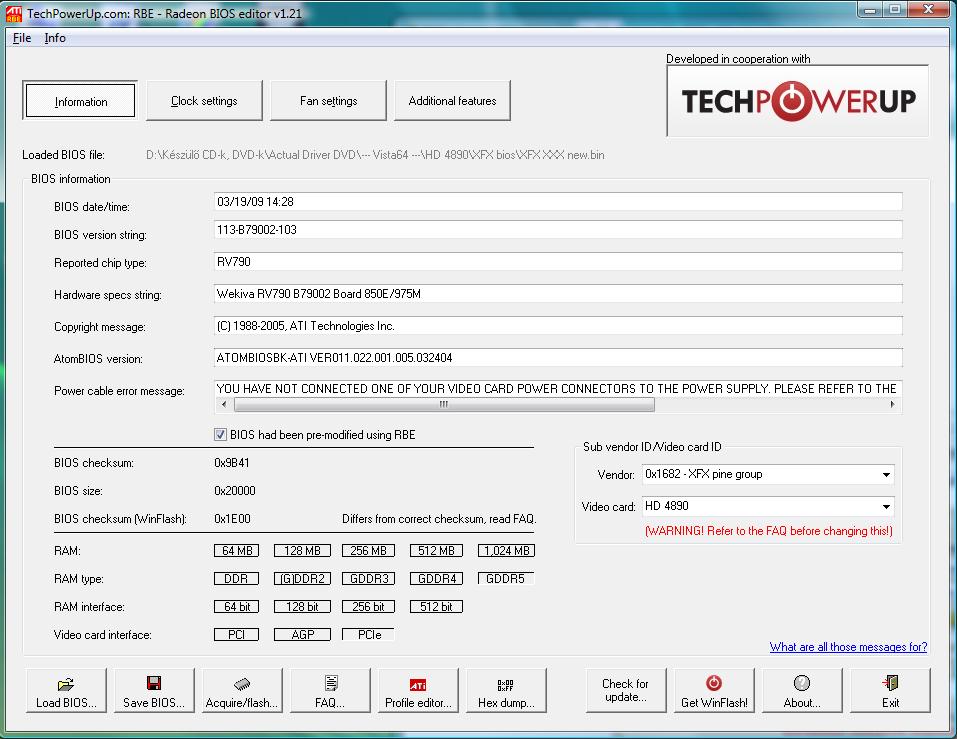
Task: Click the 128 MB RAM indicator
Action: [302, 550]
